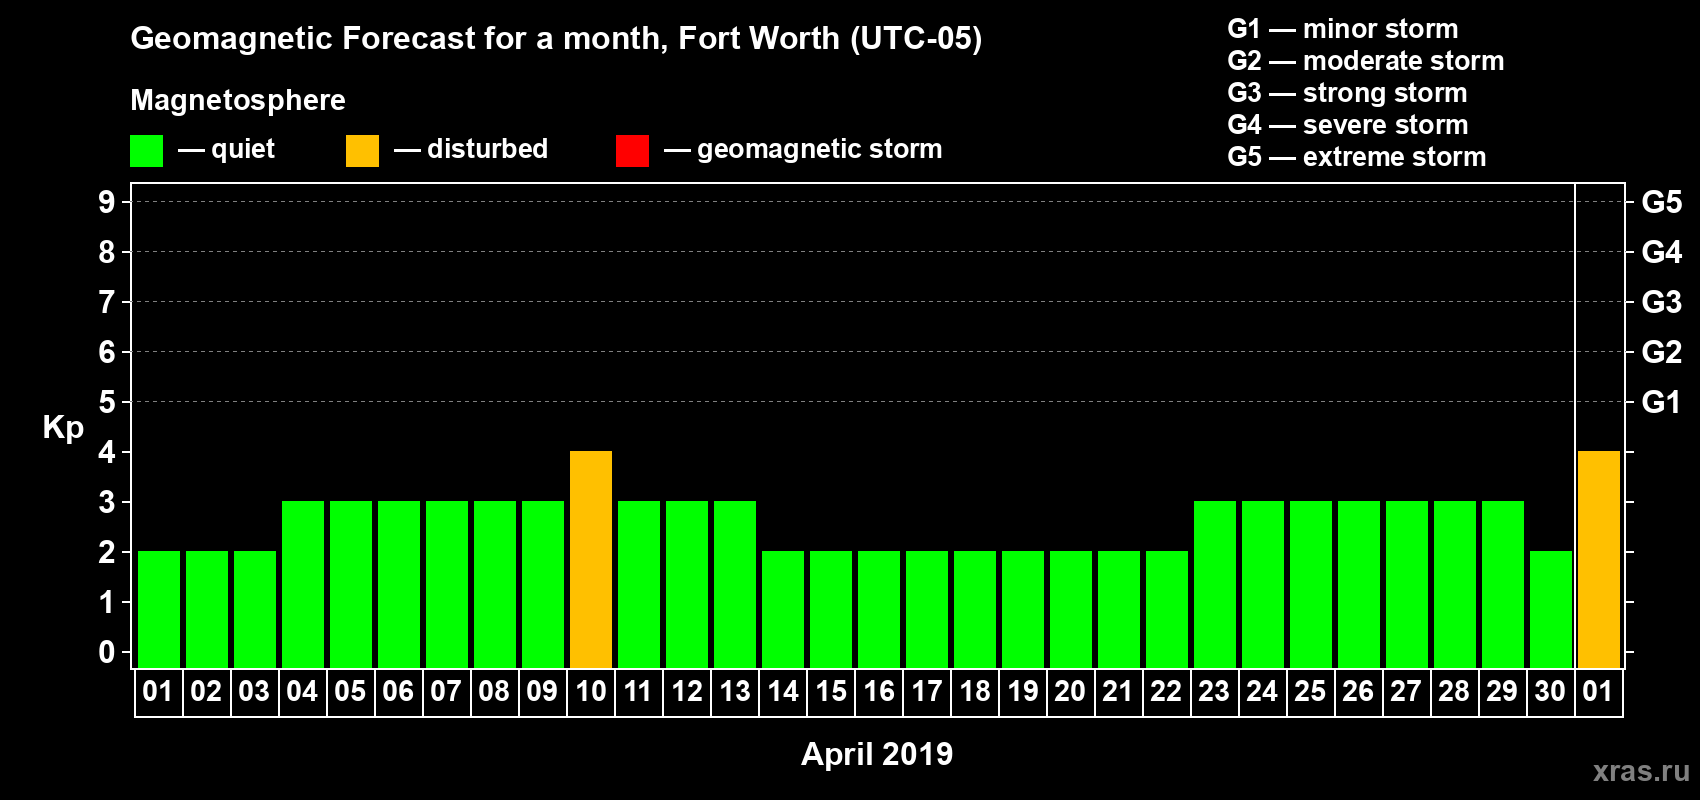Click the Kp axis value 9
1700x800 pixels.
[x=107, y=202]
